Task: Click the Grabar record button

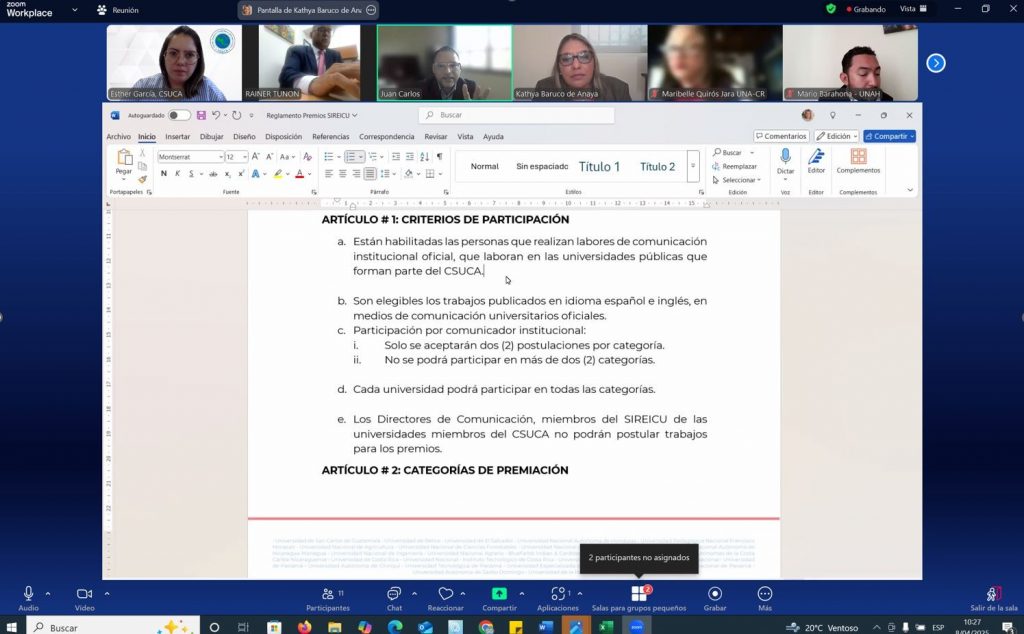Action: pos(714,594)
